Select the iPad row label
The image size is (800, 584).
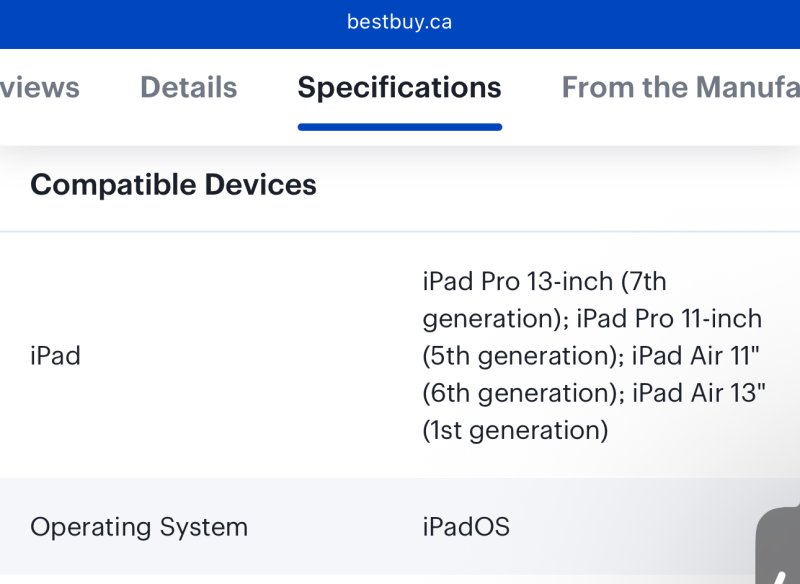click(55, 356)
